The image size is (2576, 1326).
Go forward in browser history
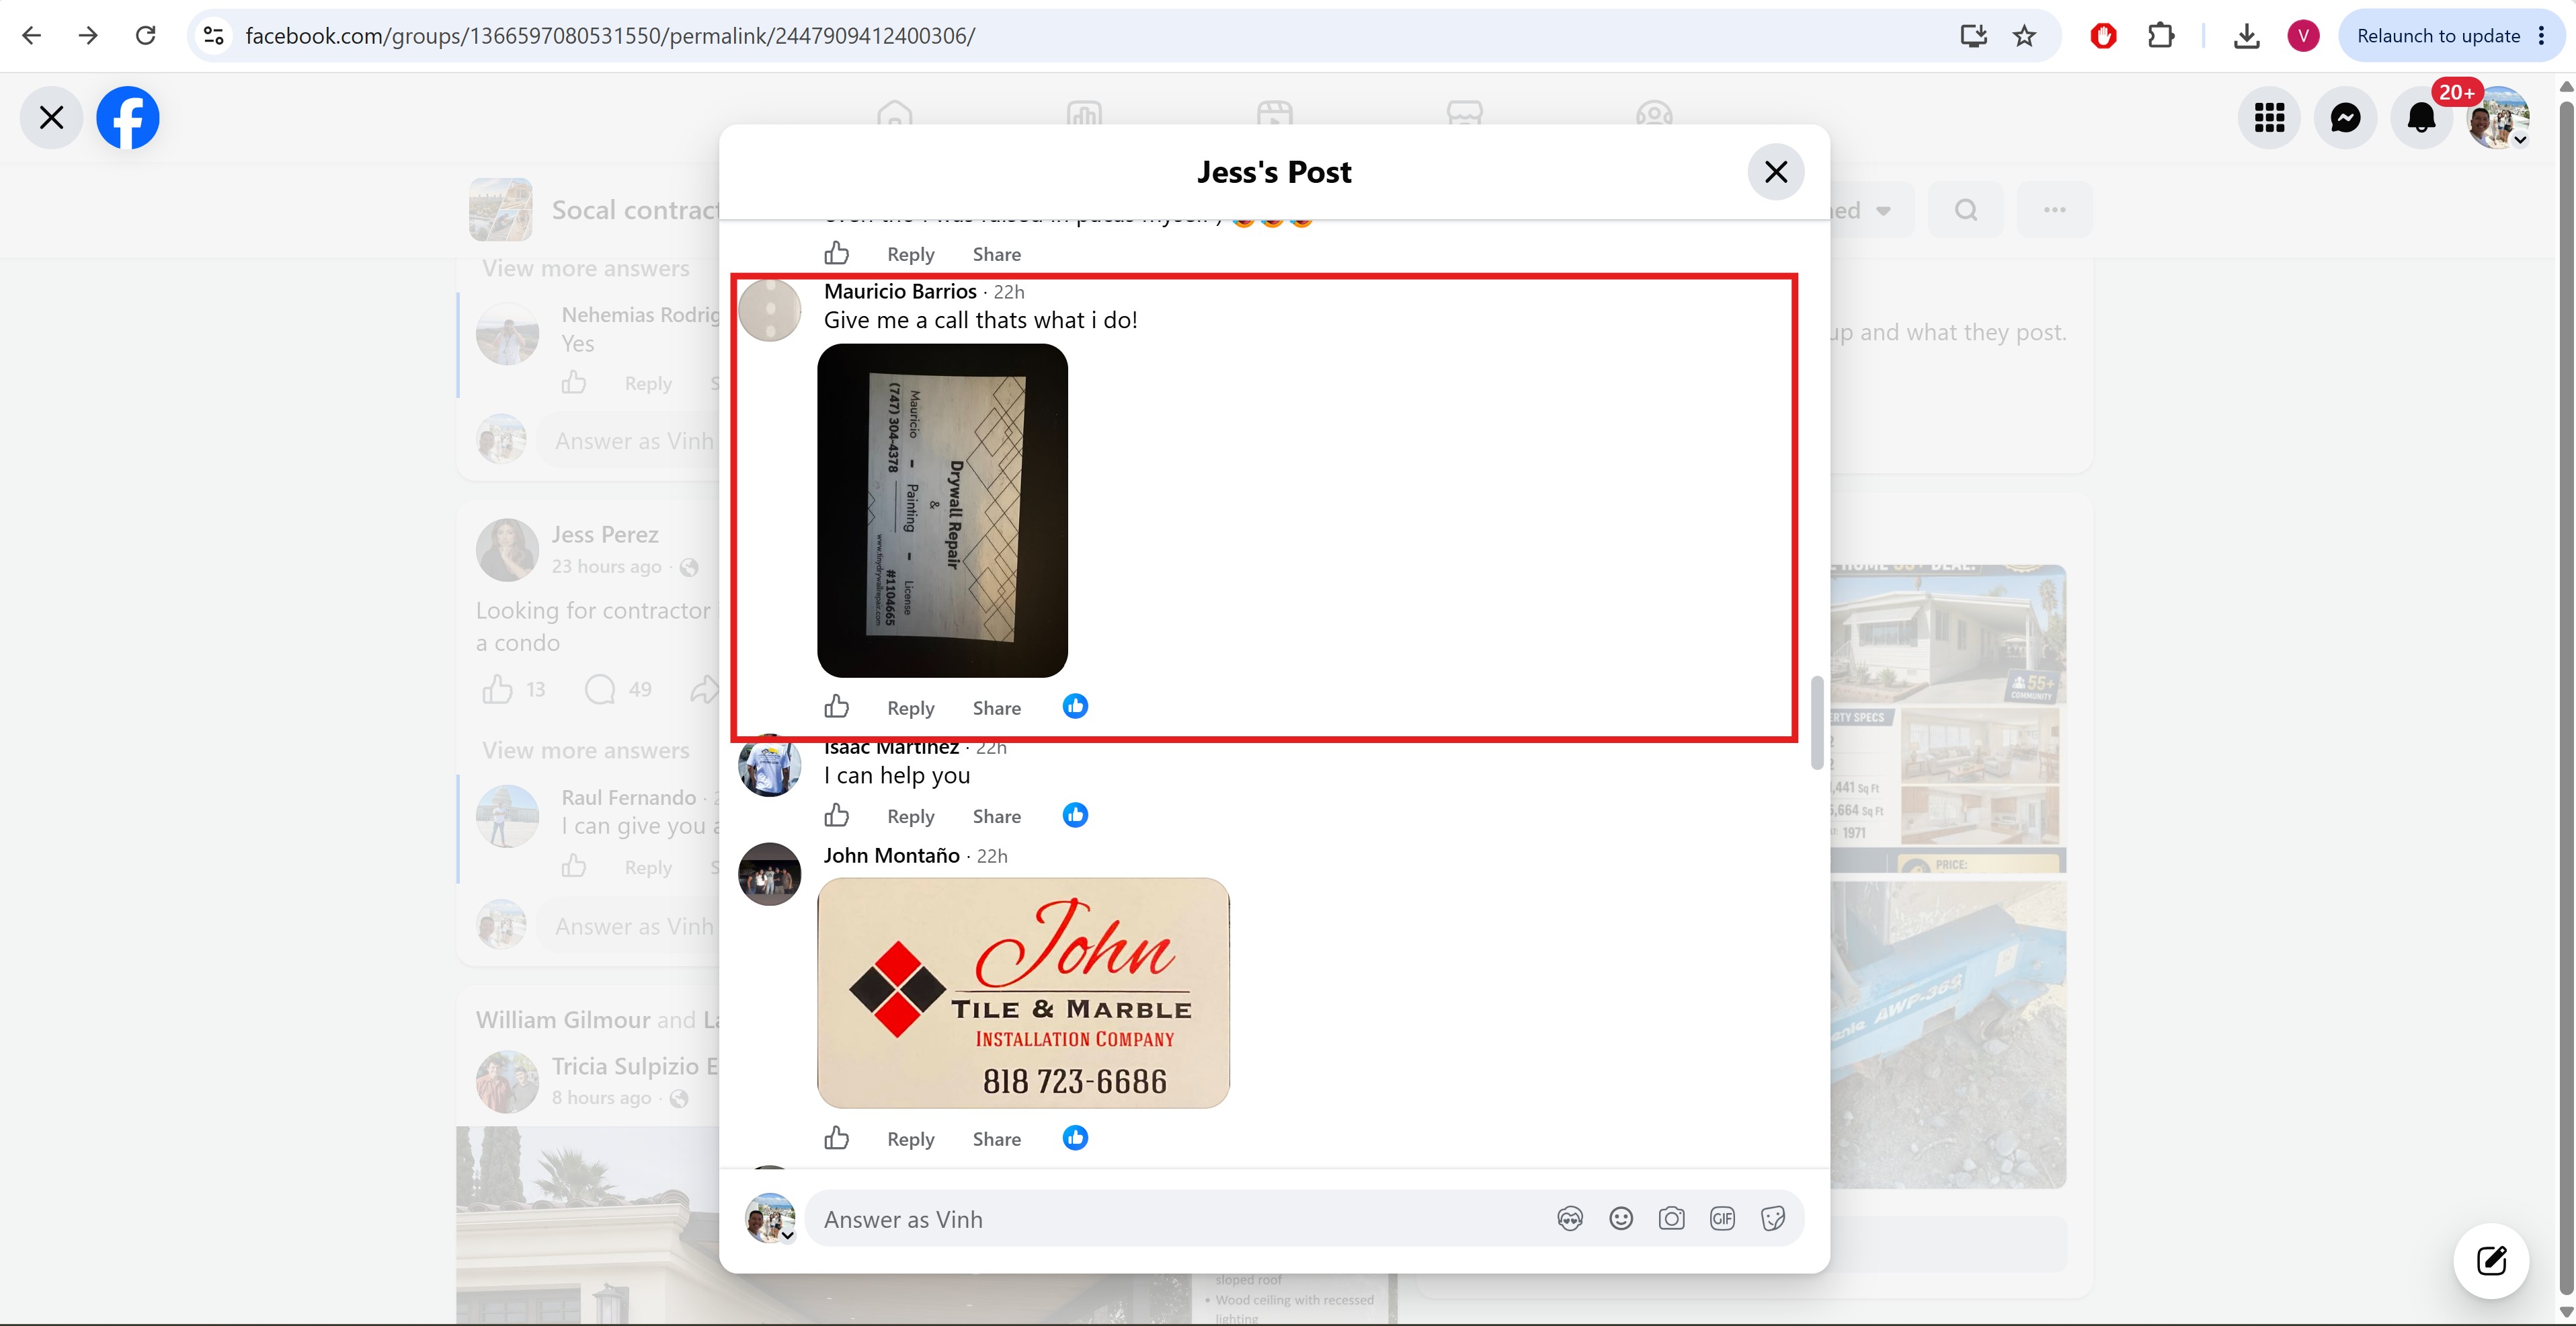point(88,36)
